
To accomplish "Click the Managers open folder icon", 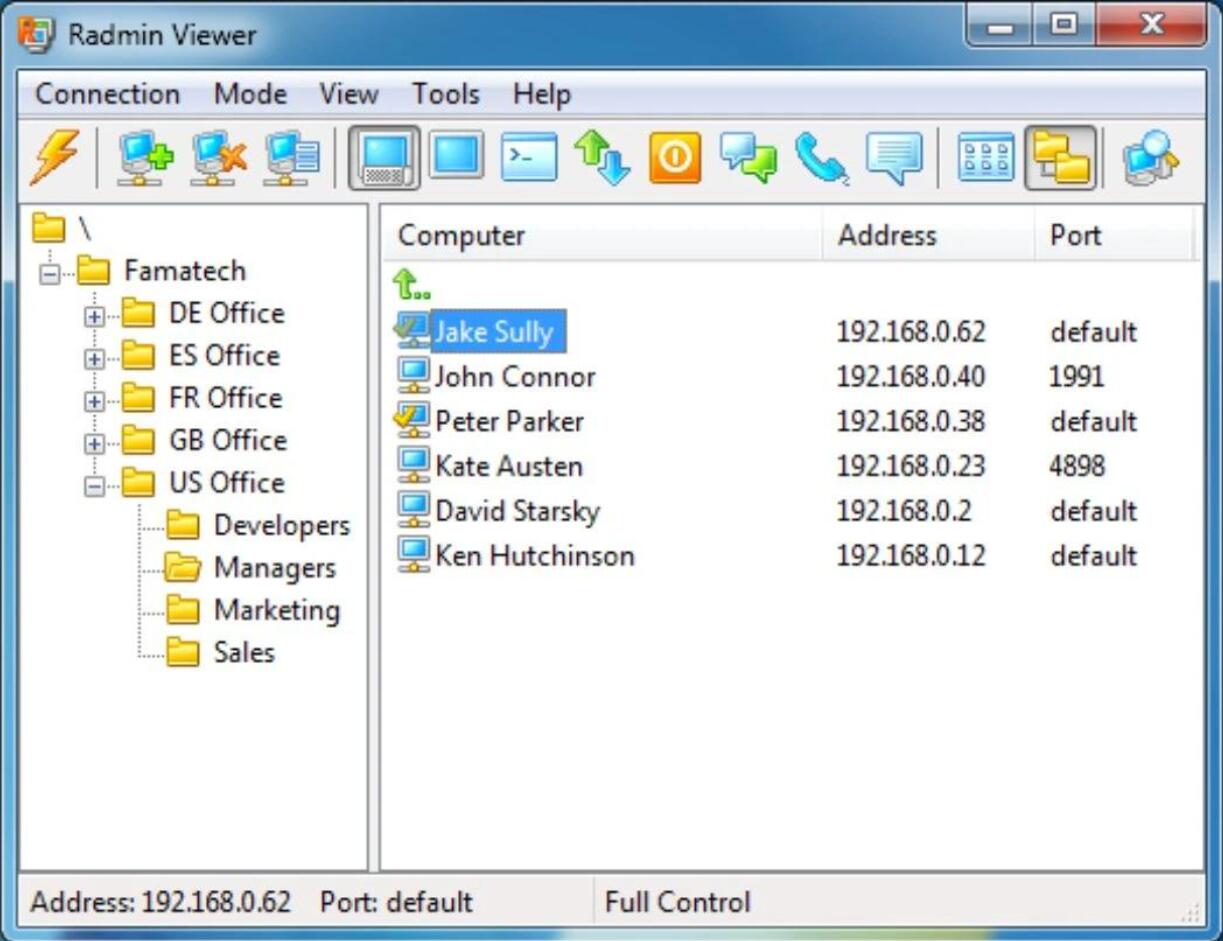I will click(x=183, y=567).
